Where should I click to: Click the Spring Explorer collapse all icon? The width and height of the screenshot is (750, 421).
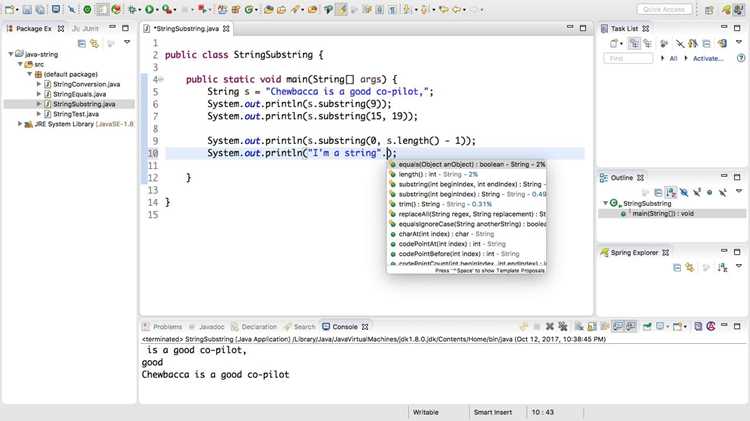click(x=677, y=267)
